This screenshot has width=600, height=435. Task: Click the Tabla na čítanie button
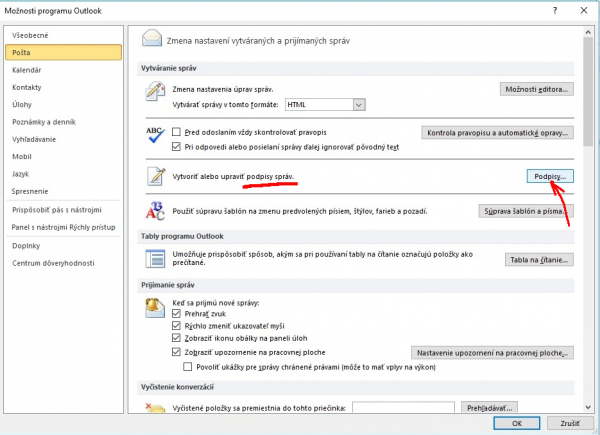coord(539,260)
